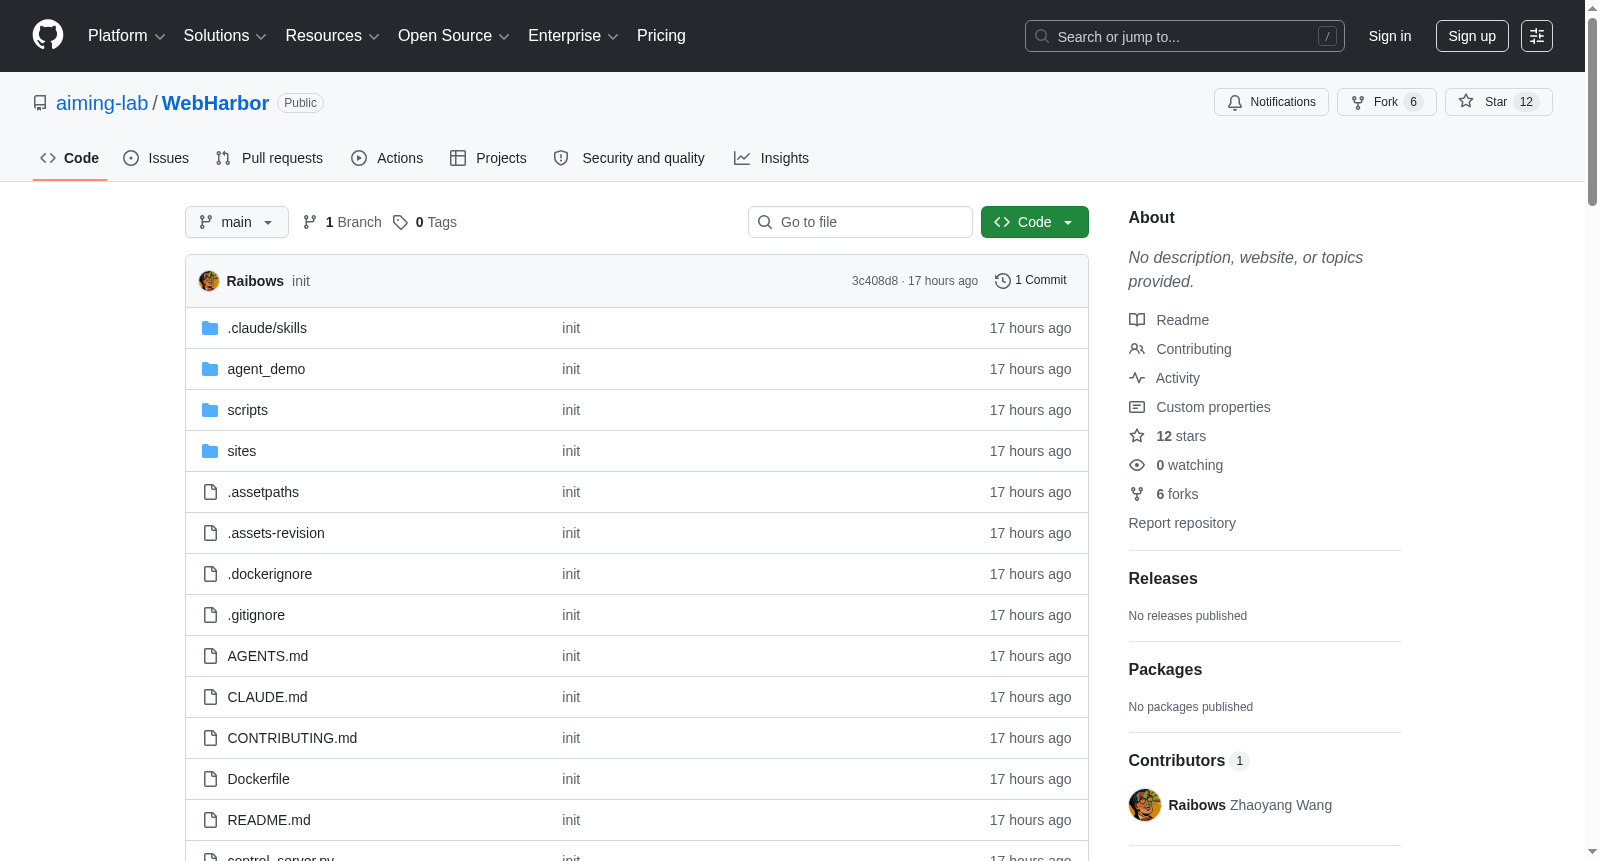Open Raibows avatar in commit header
This screenshot has height=861, width=1600.
[x=209, y=281]
